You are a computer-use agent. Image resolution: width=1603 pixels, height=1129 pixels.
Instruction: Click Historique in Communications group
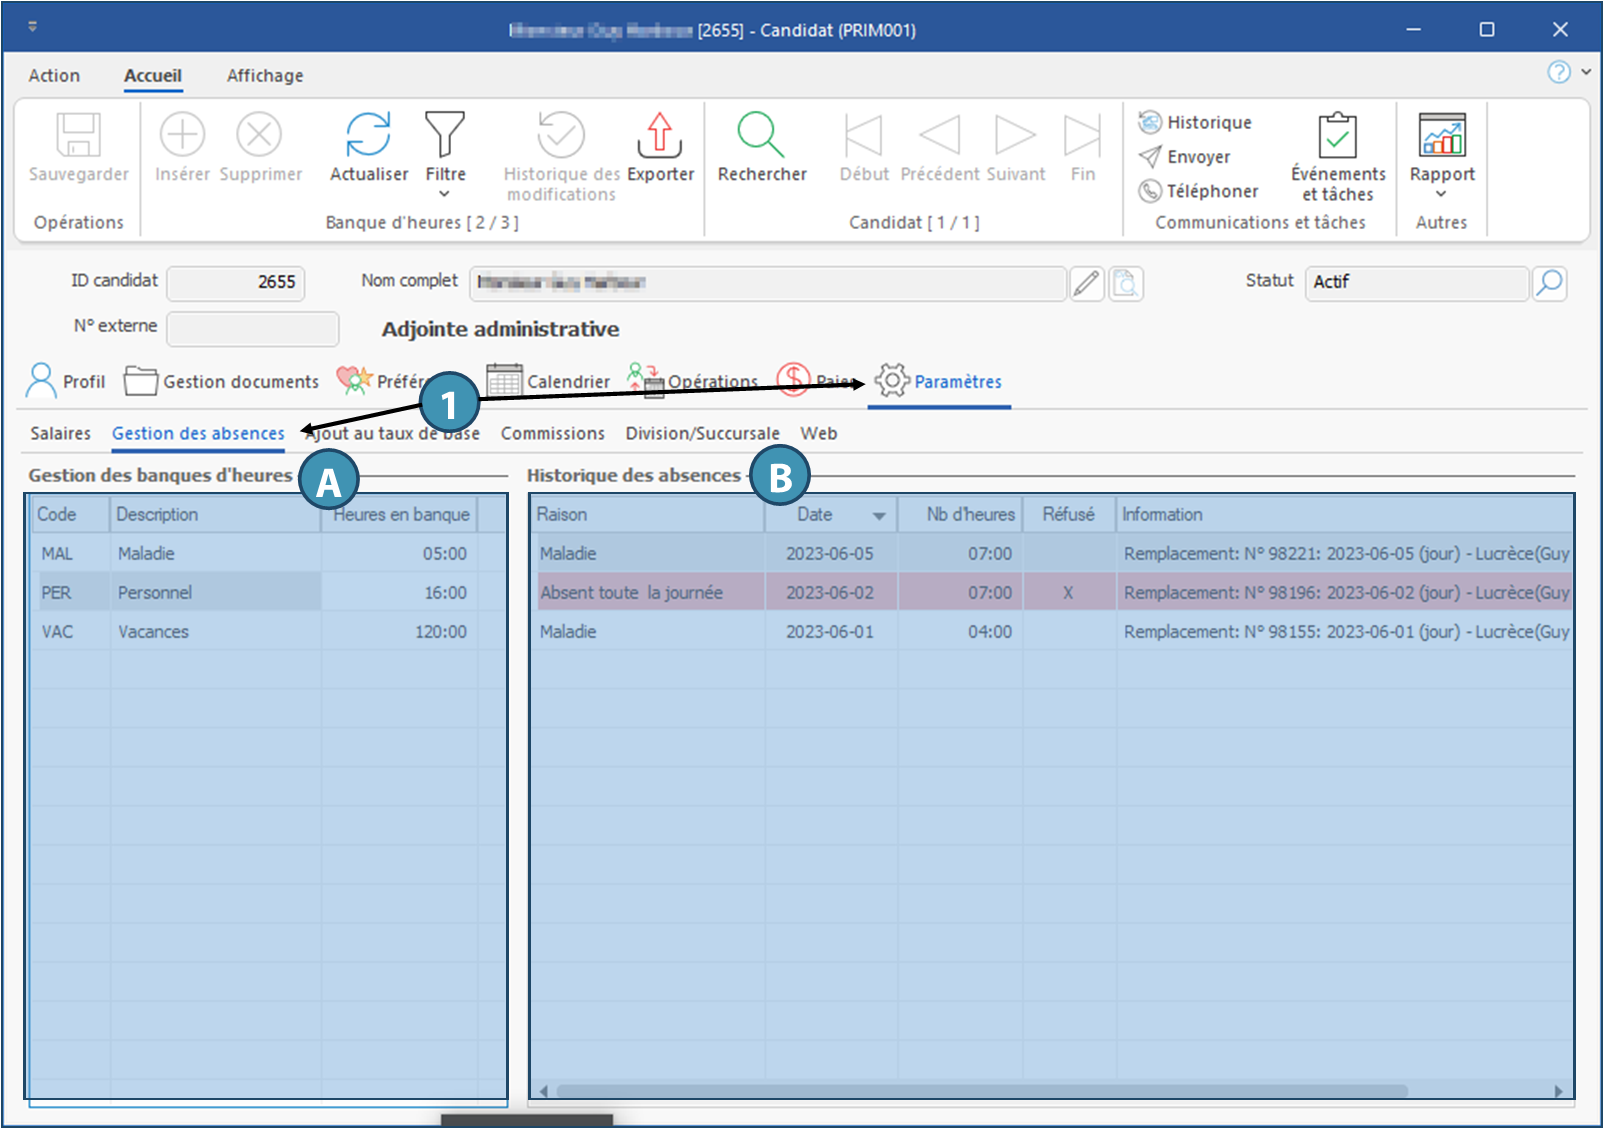click(1196, 122)
